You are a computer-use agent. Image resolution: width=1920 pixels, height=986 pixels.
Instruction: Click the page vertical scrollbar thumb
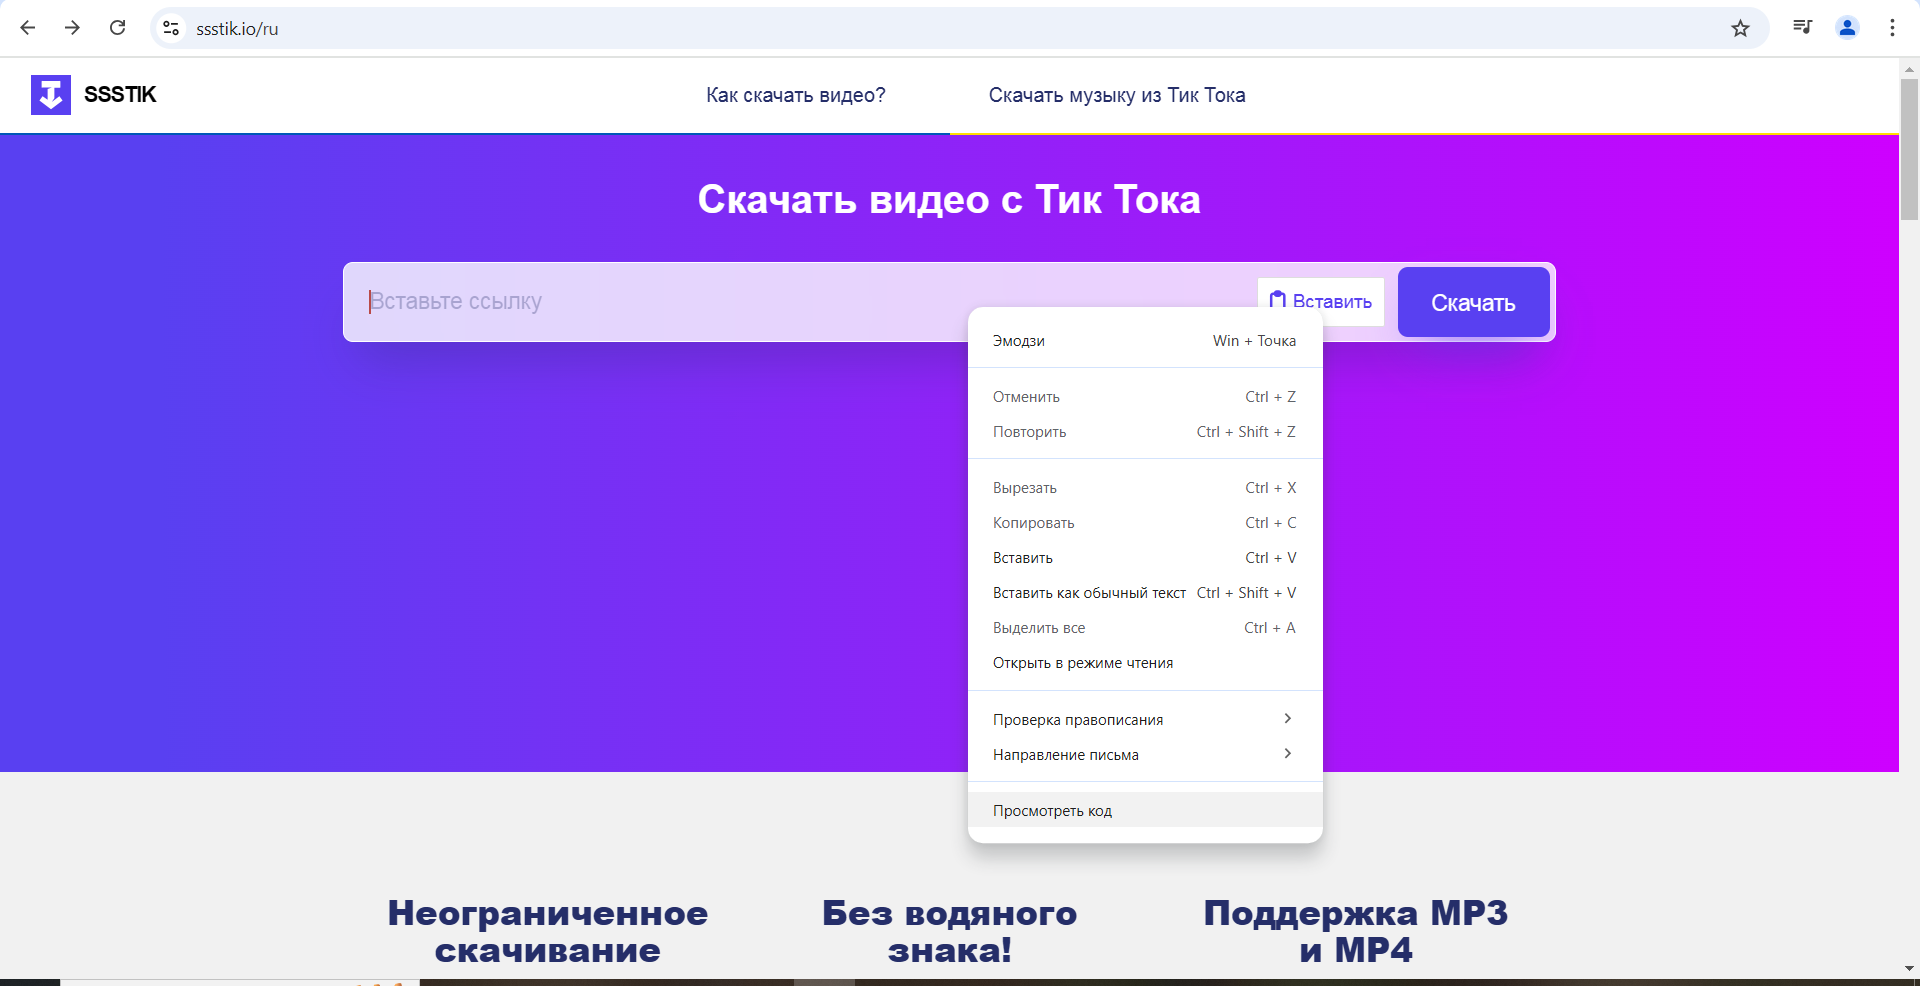pyautogui.click(x=1909, y=150)
